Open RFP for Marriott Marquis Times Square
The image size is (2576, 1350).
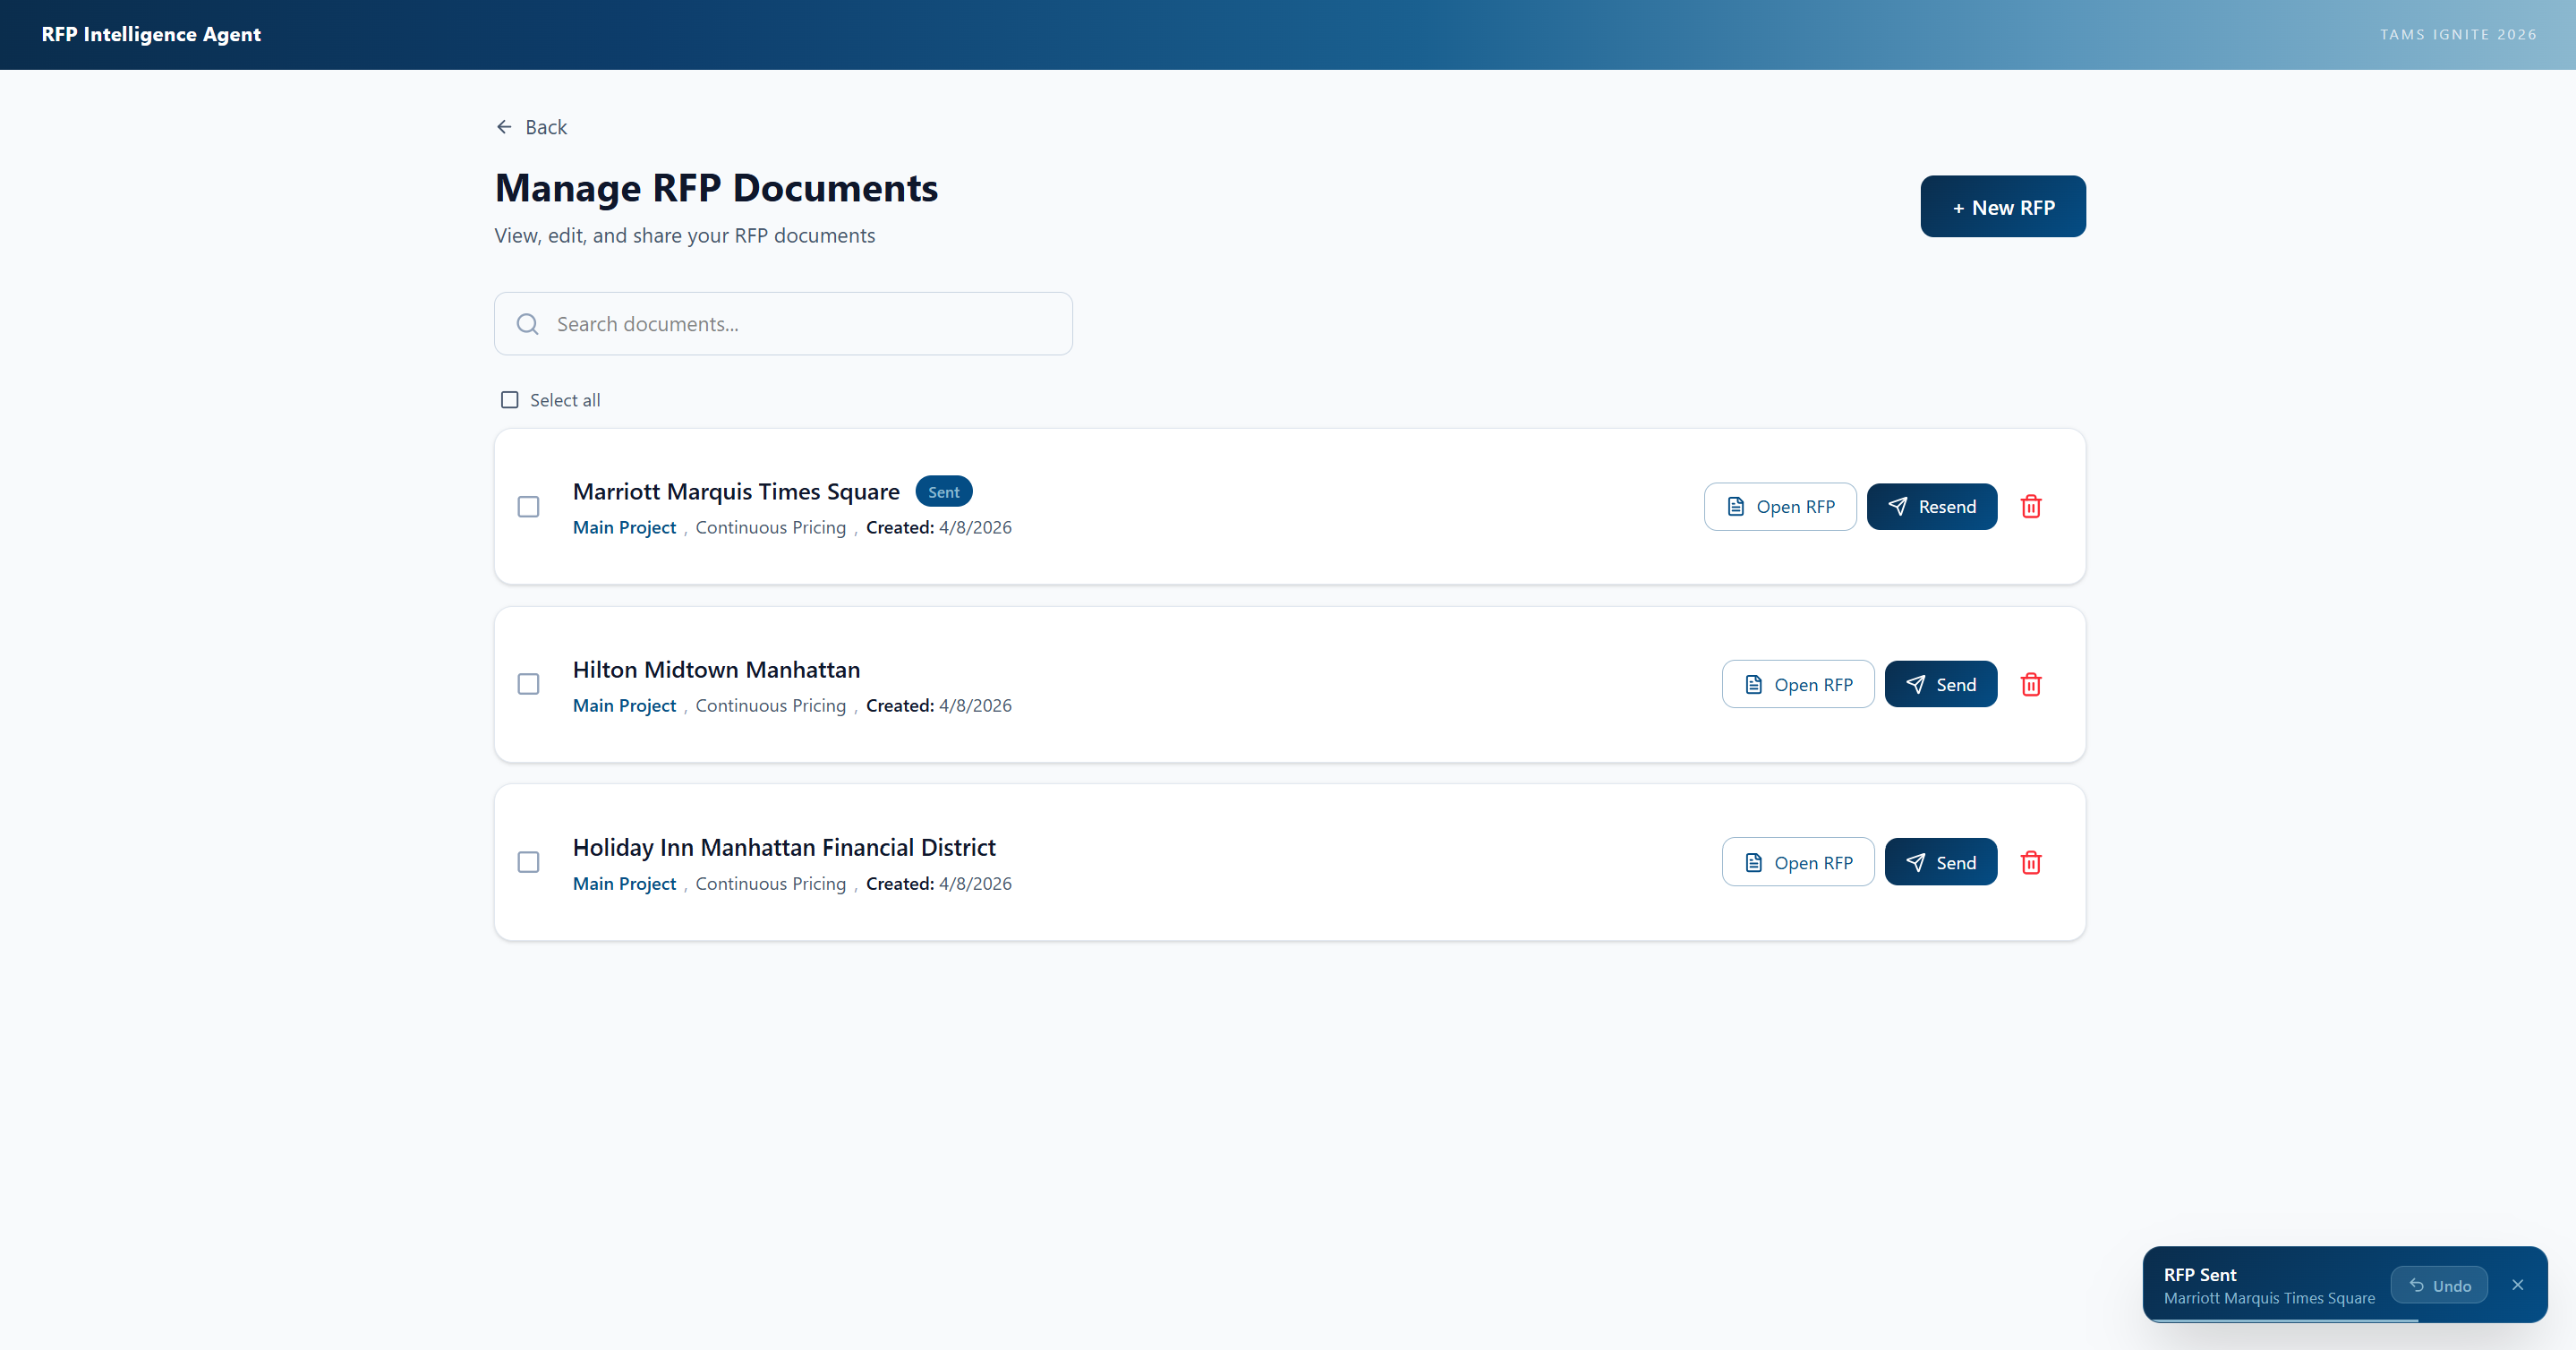(x=1780, y=507)
